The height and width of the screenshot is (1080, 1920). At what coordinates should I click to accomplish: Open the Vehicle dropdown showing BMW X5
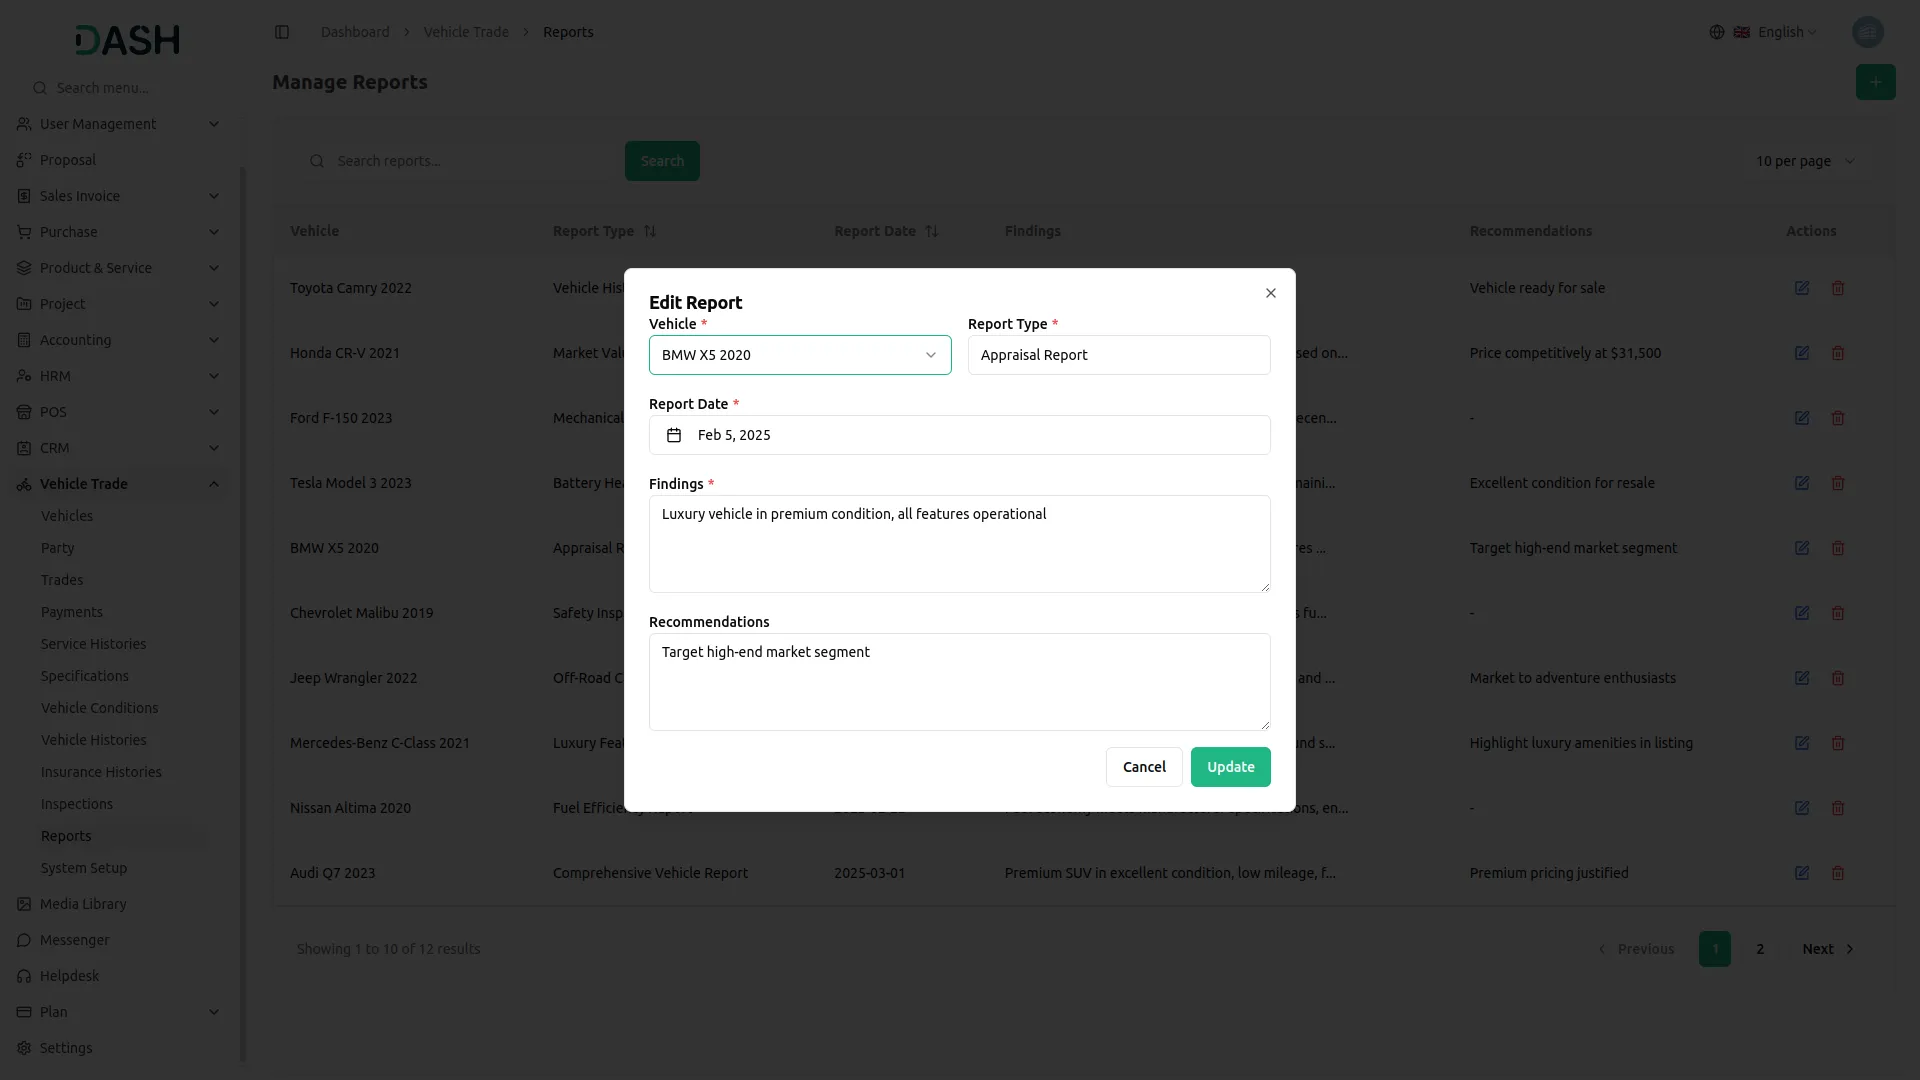(x=799, y=355)
